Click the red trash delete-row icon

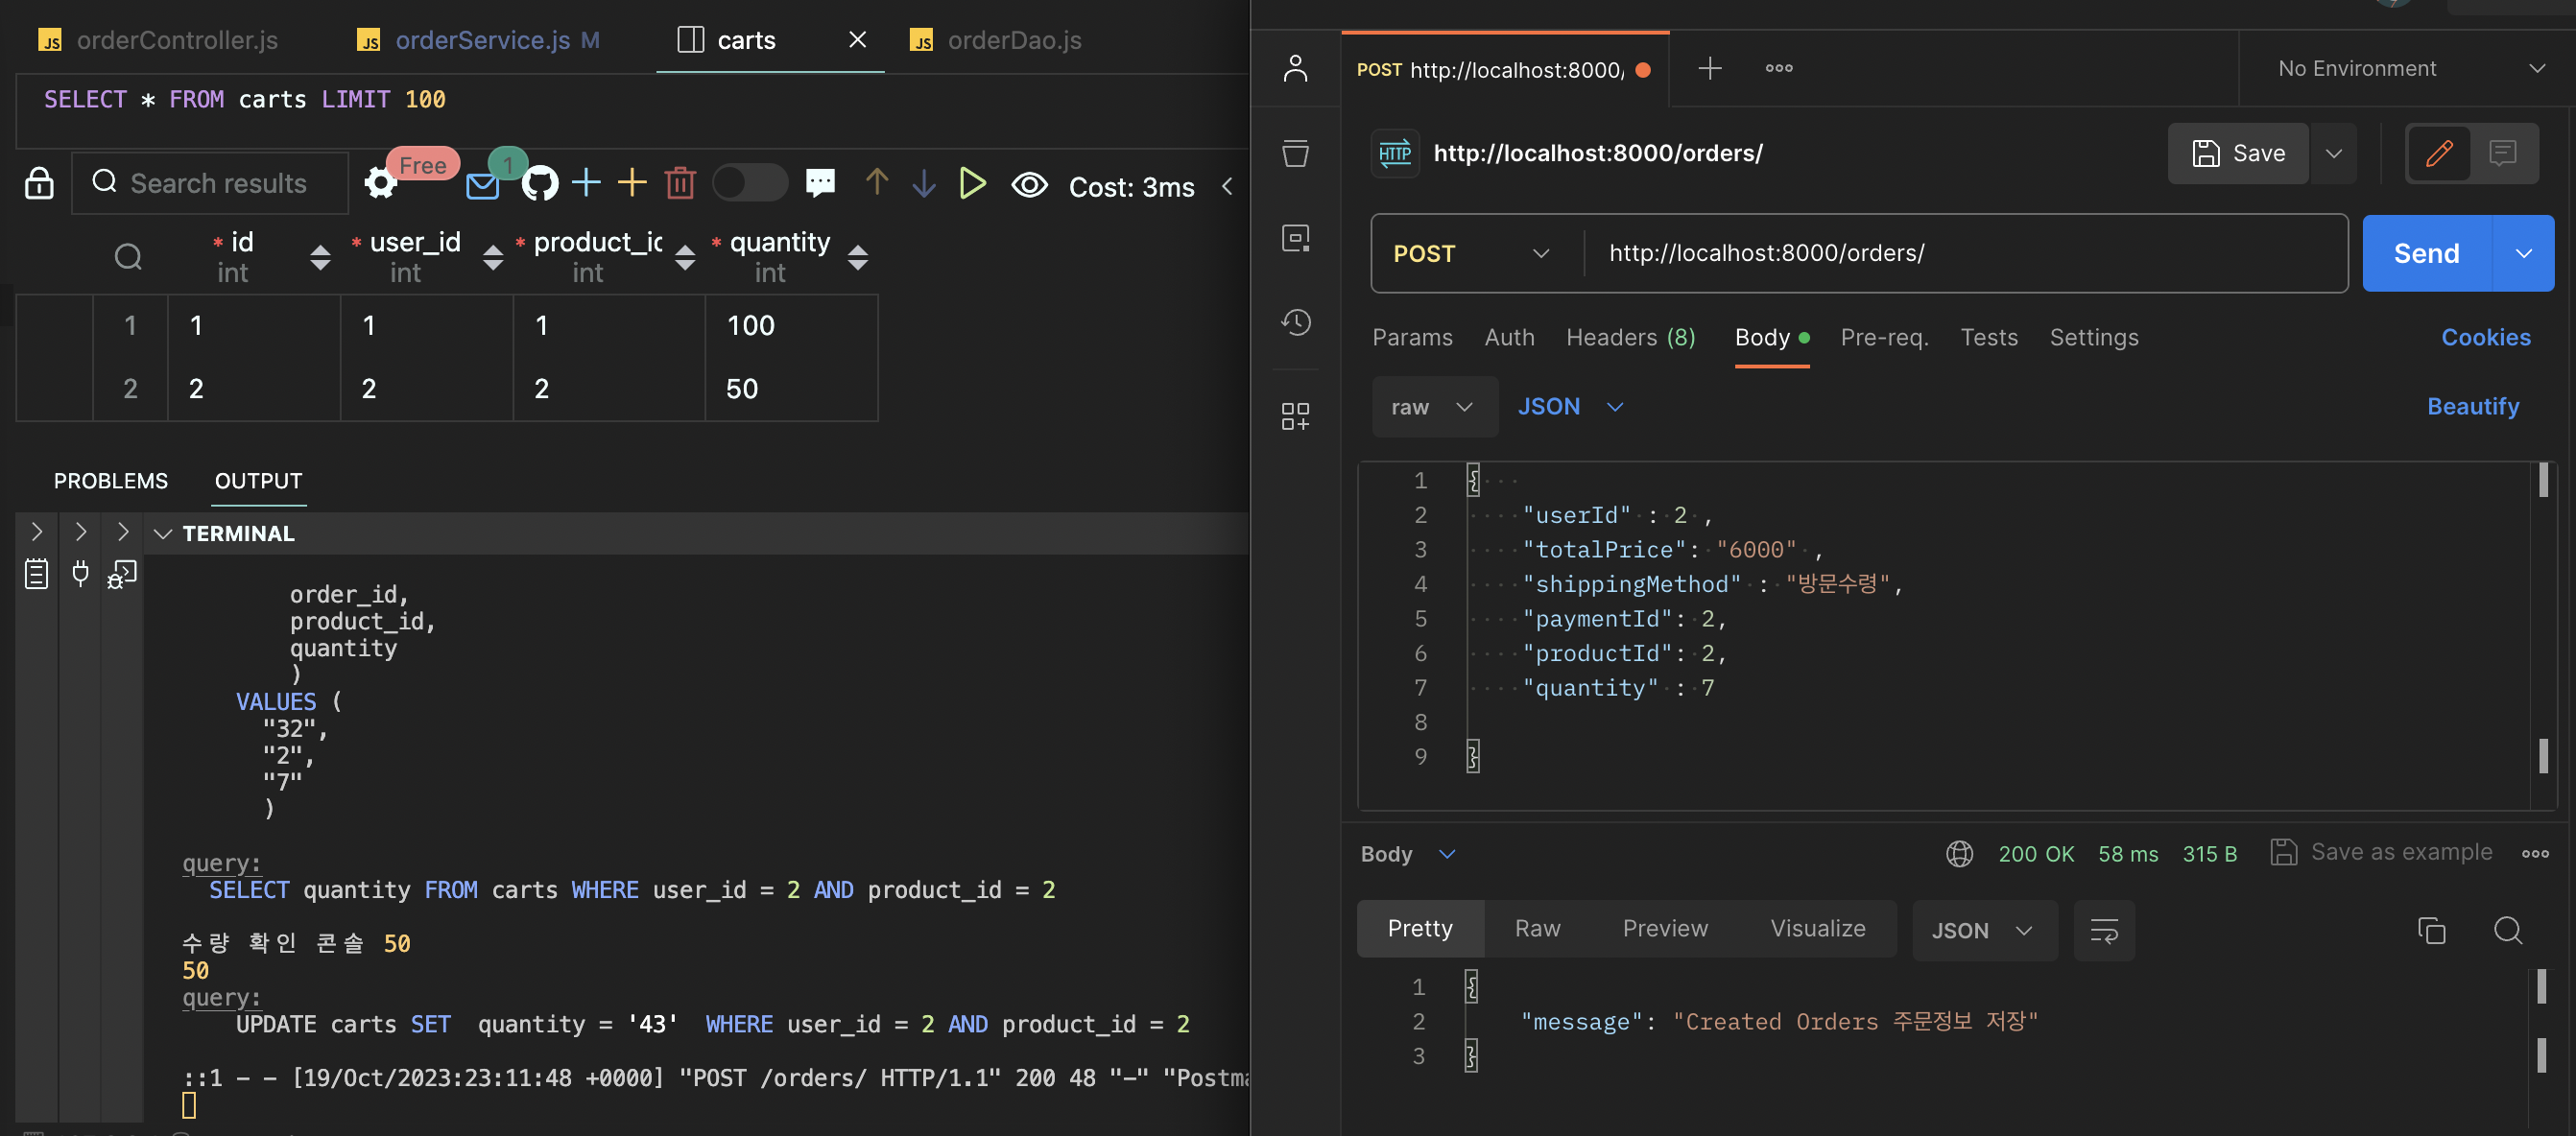(x=680, y=183)
